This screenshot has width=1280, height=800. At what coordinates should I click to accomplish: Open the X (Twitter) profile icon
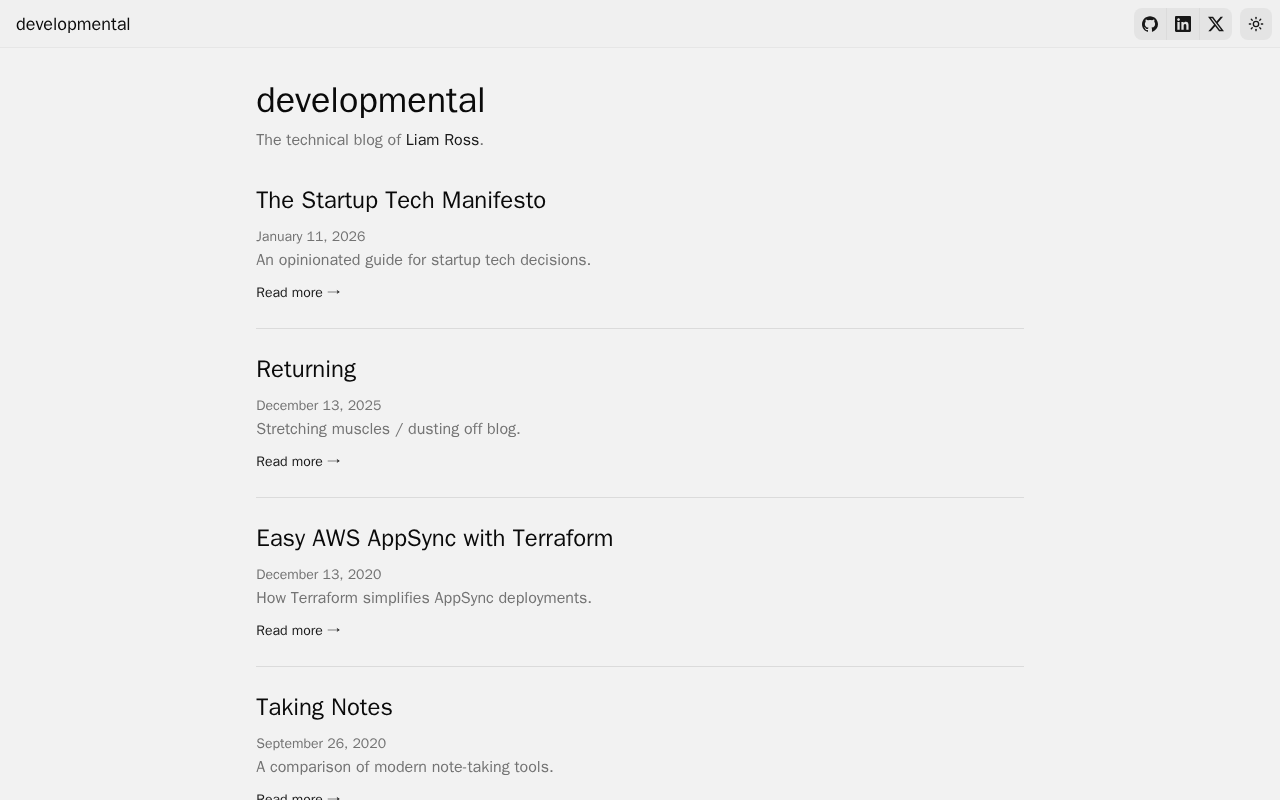[x=1216, y=24]
